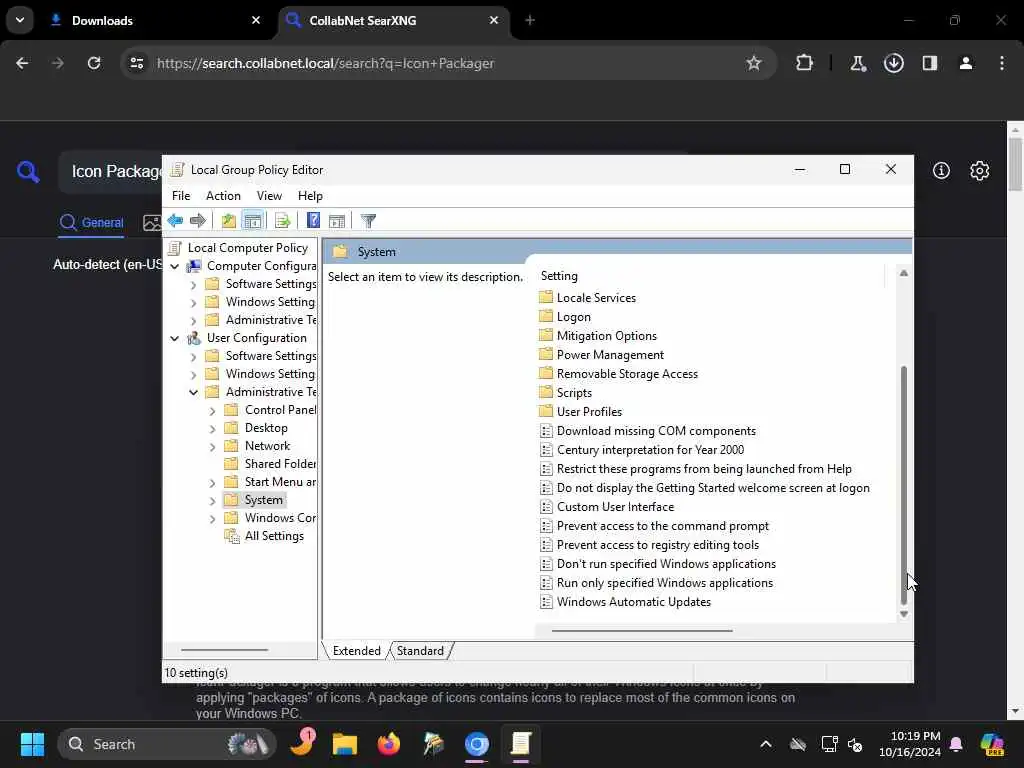Open browser Extensions puzzle icon
The width and height of the screenshot is (1024, 768).
[x=805, y=63]
